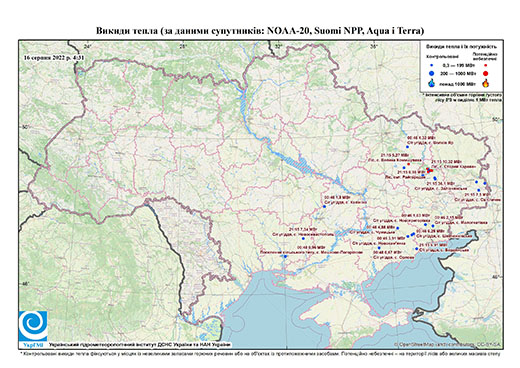Image resolution: width=520 pixels, height=368 pixels.
Task: Select the large blue 200–1000 MW legend circle
Action: pyautogui.click(x=432, y=73)
